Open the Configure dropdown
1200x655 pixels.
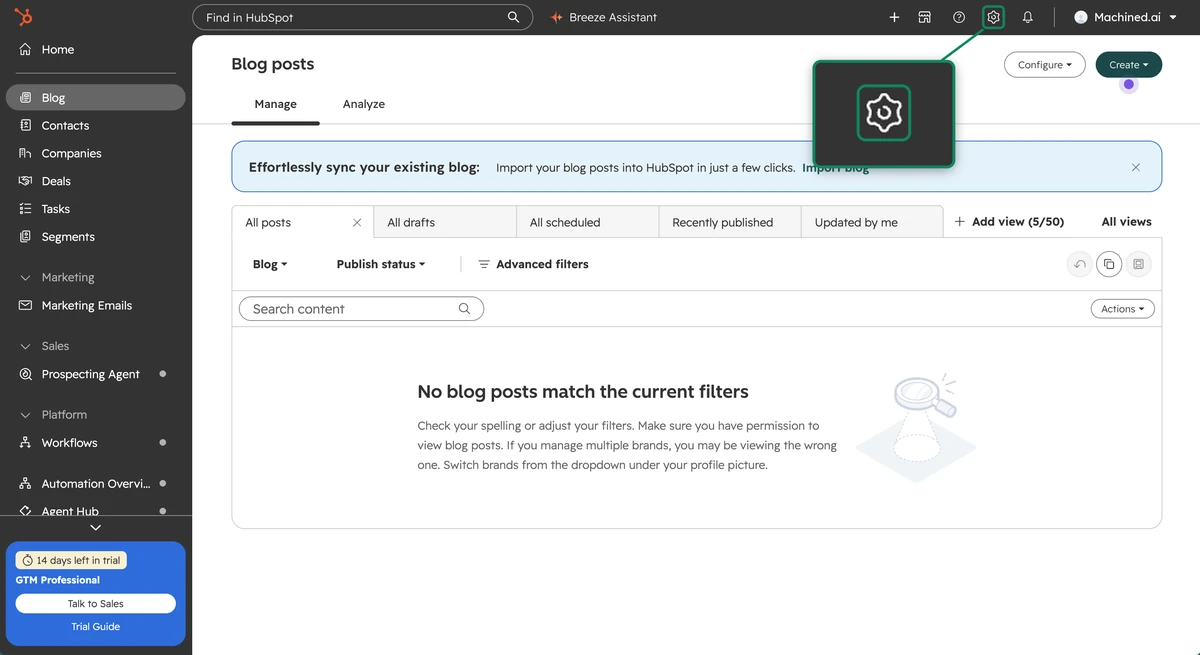click(1044, 65)
